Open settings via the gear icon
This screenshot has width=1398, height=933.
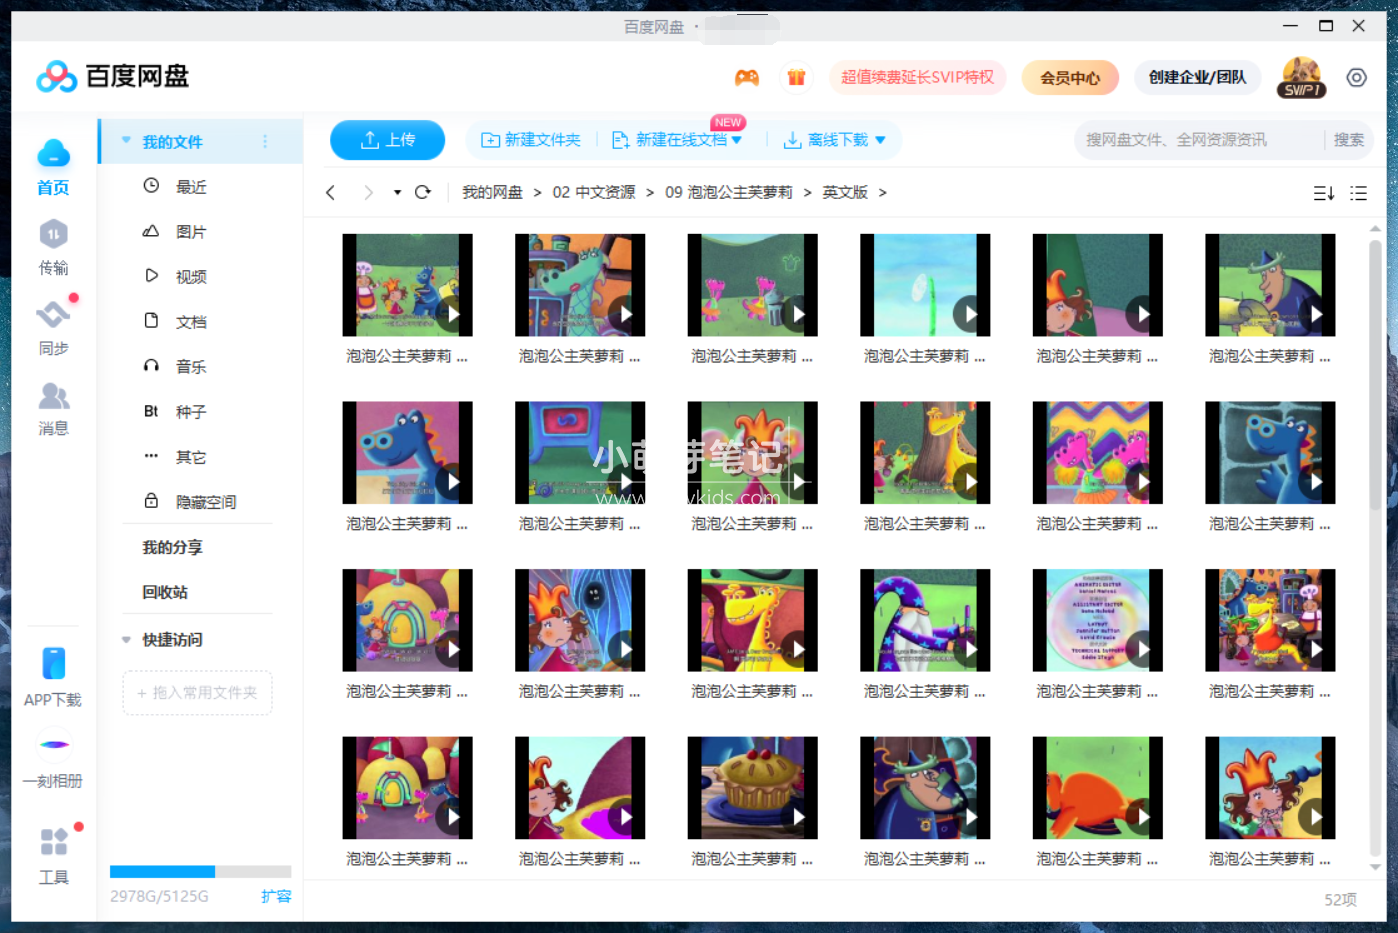coord(1356,77)
